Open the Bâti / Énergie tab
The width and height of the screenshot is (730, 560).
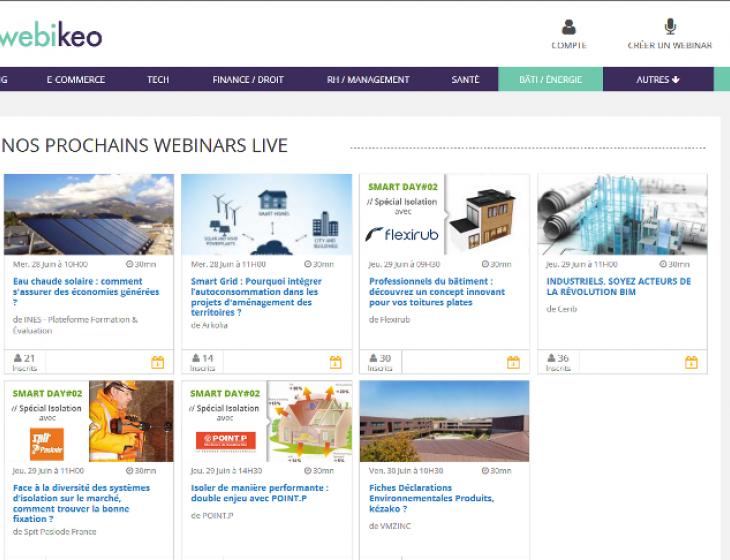pyautogui.click(x=551, y=80)
